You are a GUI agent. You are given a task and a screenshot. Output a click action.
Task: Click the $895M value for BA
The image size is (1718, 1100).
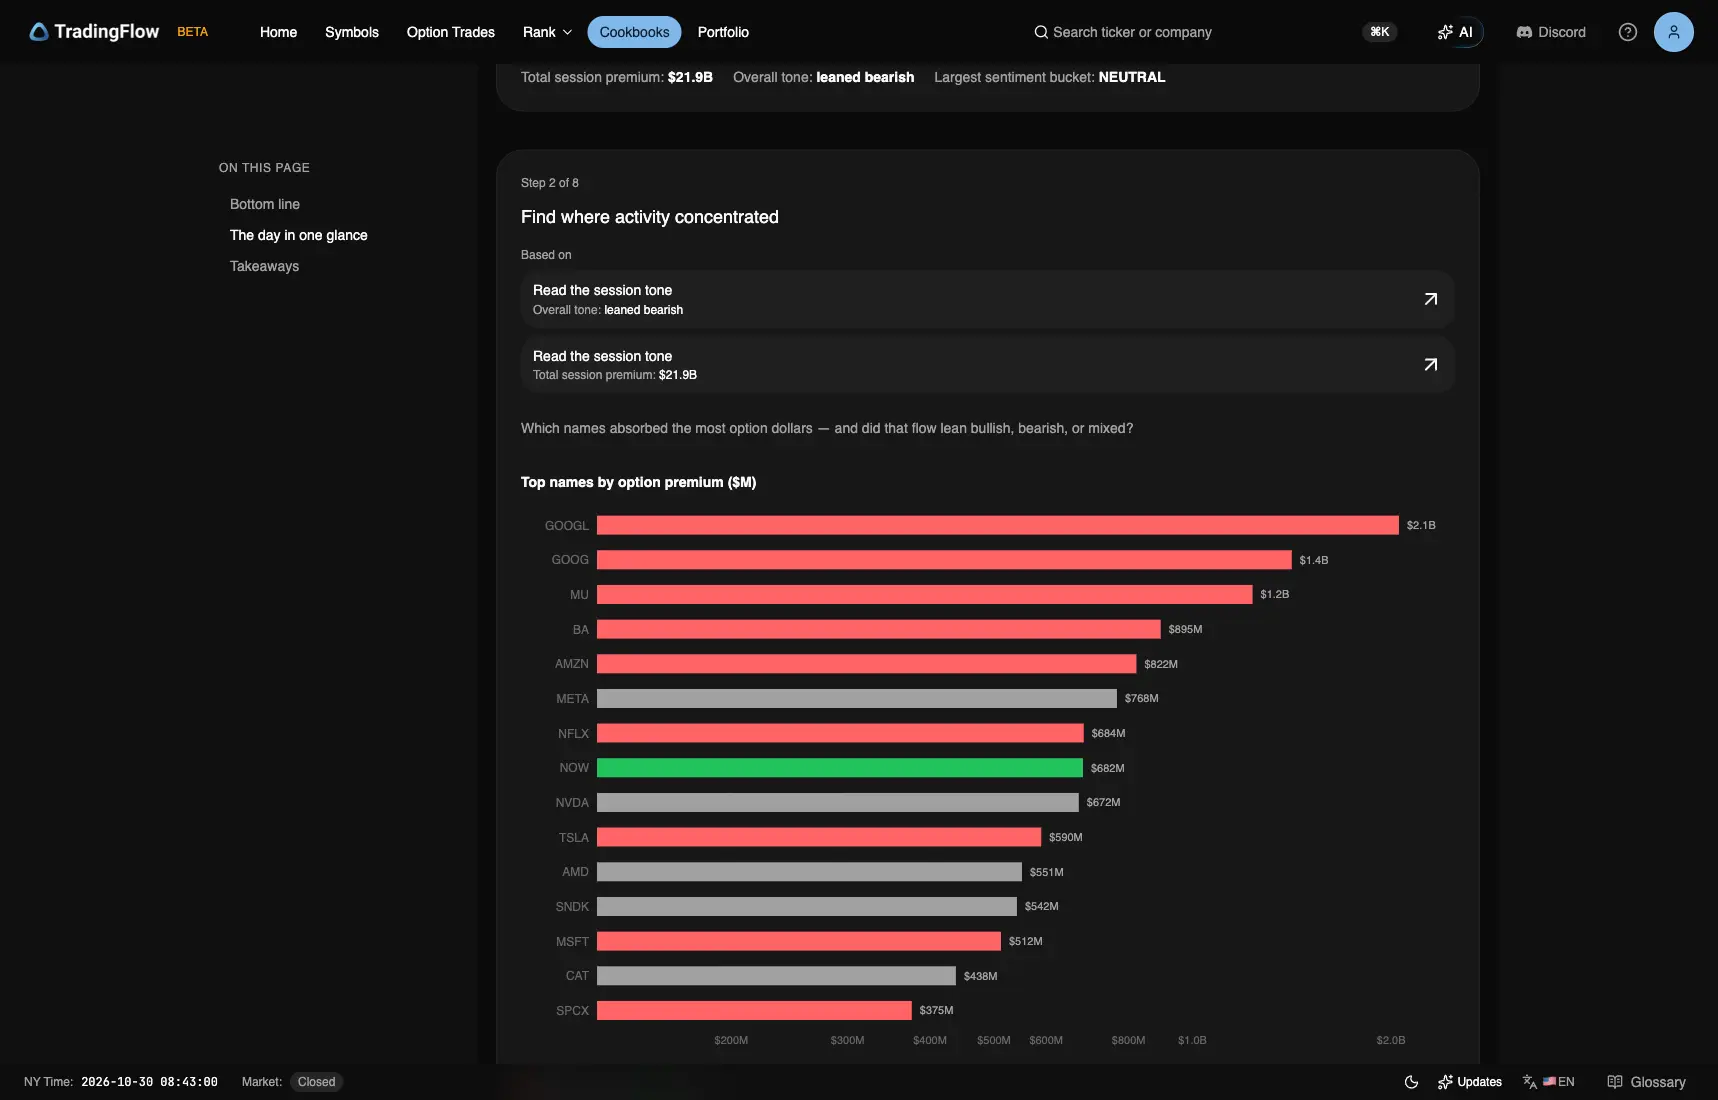(1185, 629)
